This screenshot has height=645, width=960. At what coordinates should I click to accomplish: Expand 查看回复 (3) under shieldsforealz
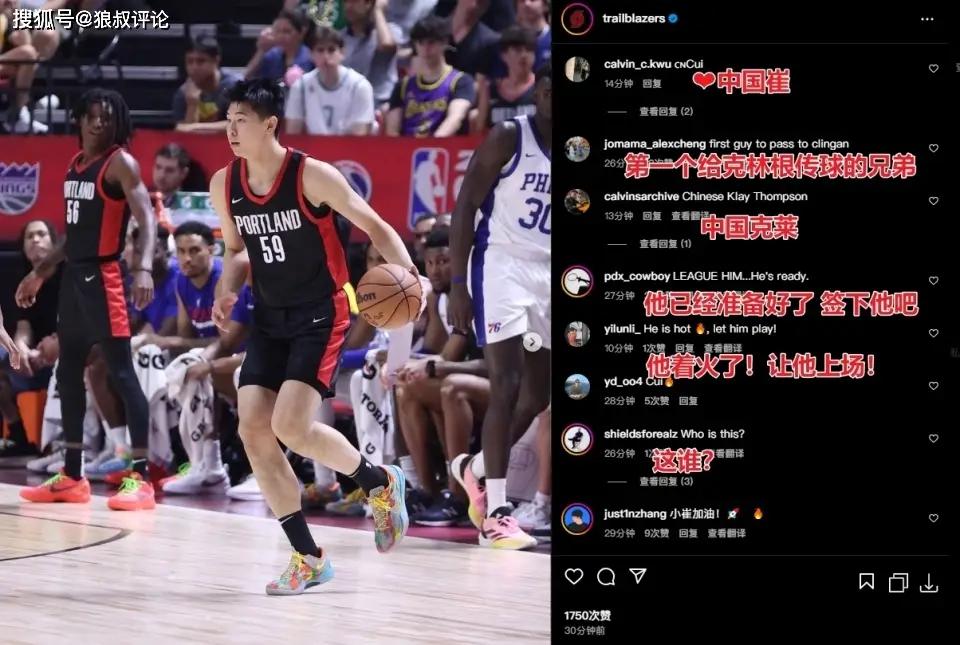tap(666, 481)
